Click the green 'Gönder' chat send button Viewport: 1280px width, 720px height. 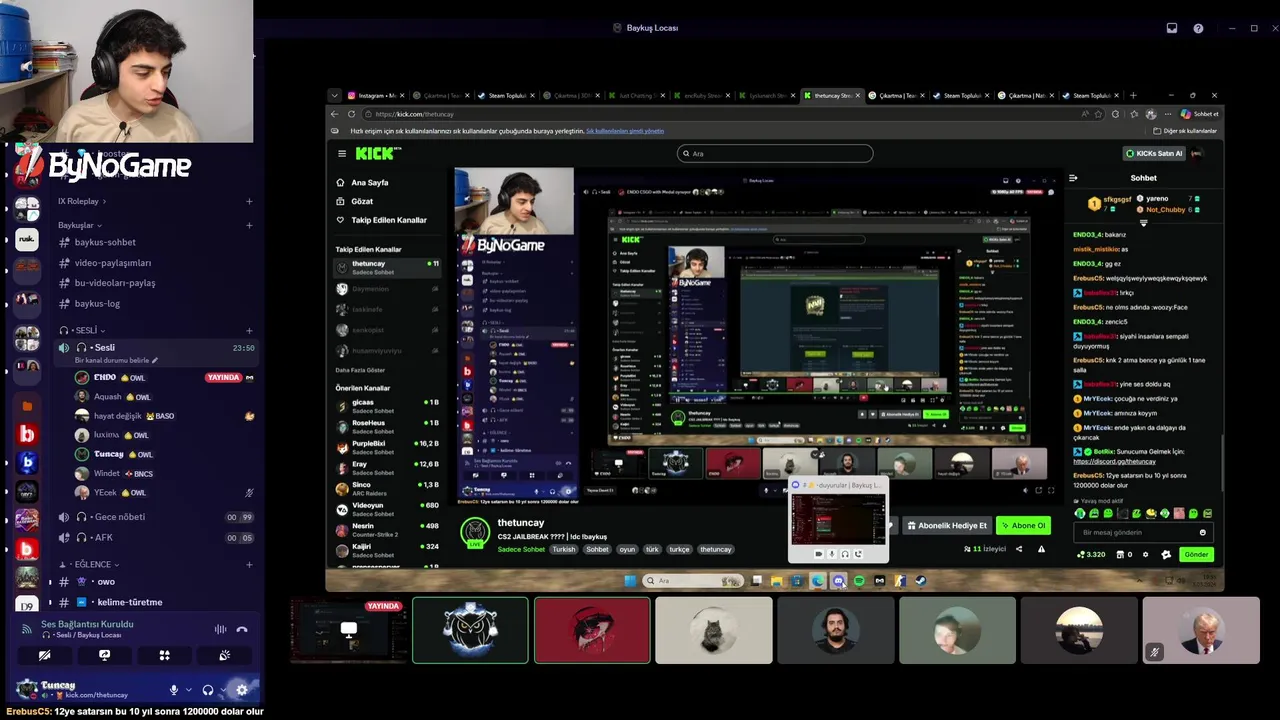click(1197, 554)
